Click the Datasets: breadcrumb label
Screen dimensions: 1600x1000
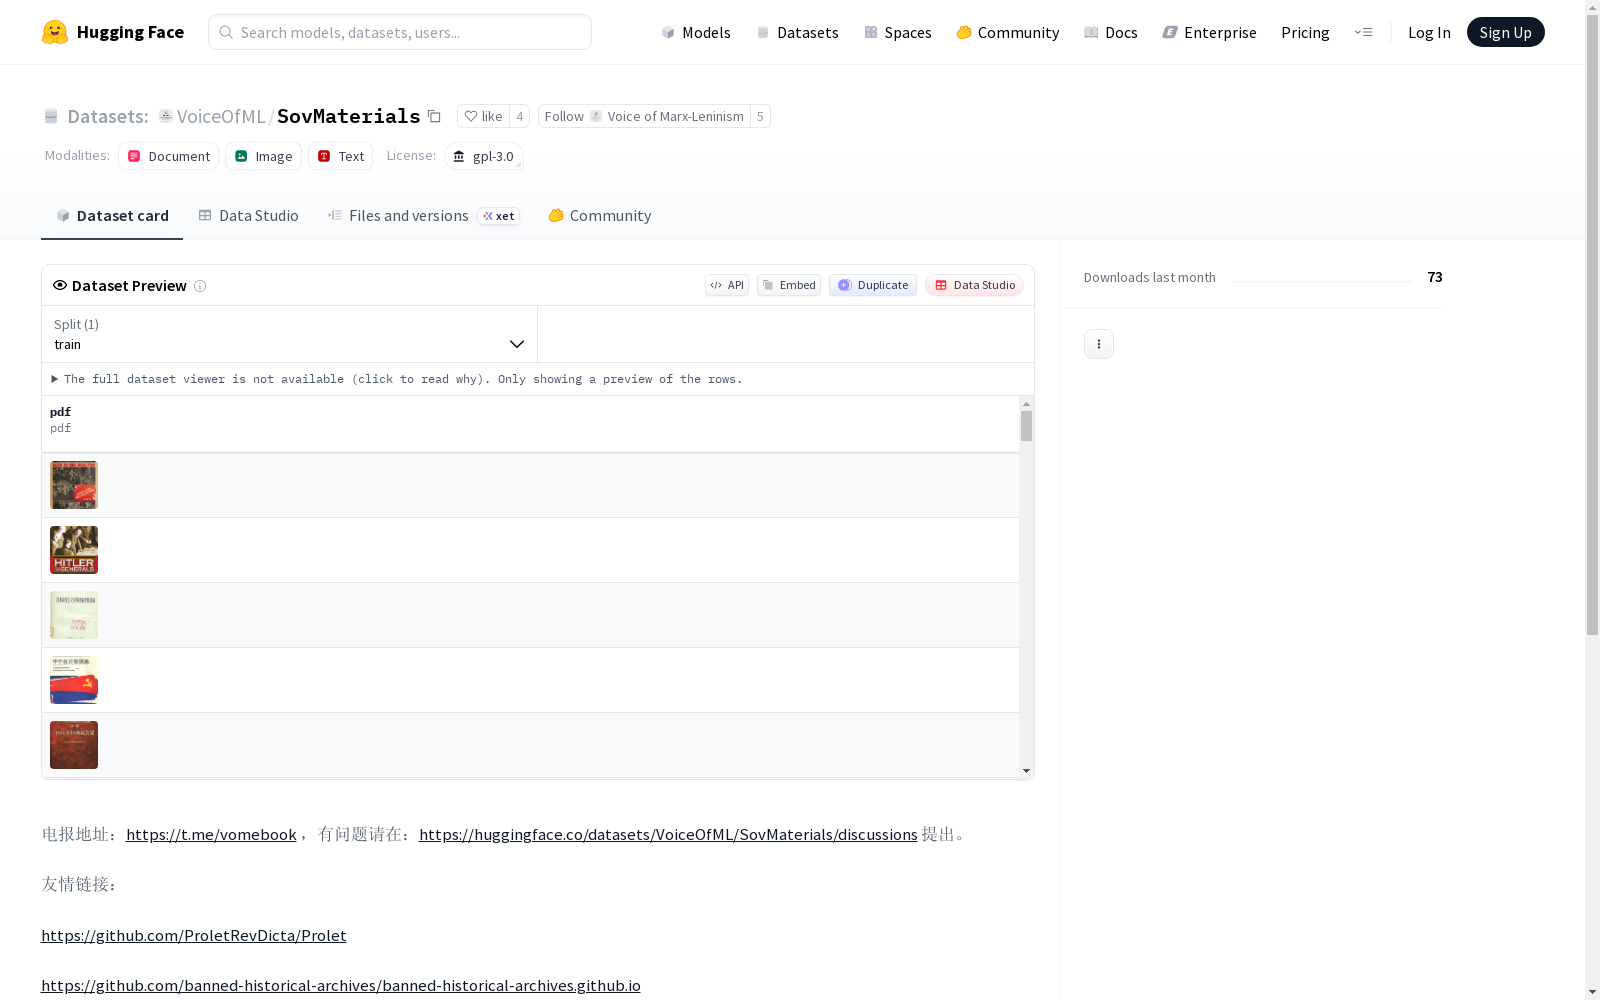[107, 116]
